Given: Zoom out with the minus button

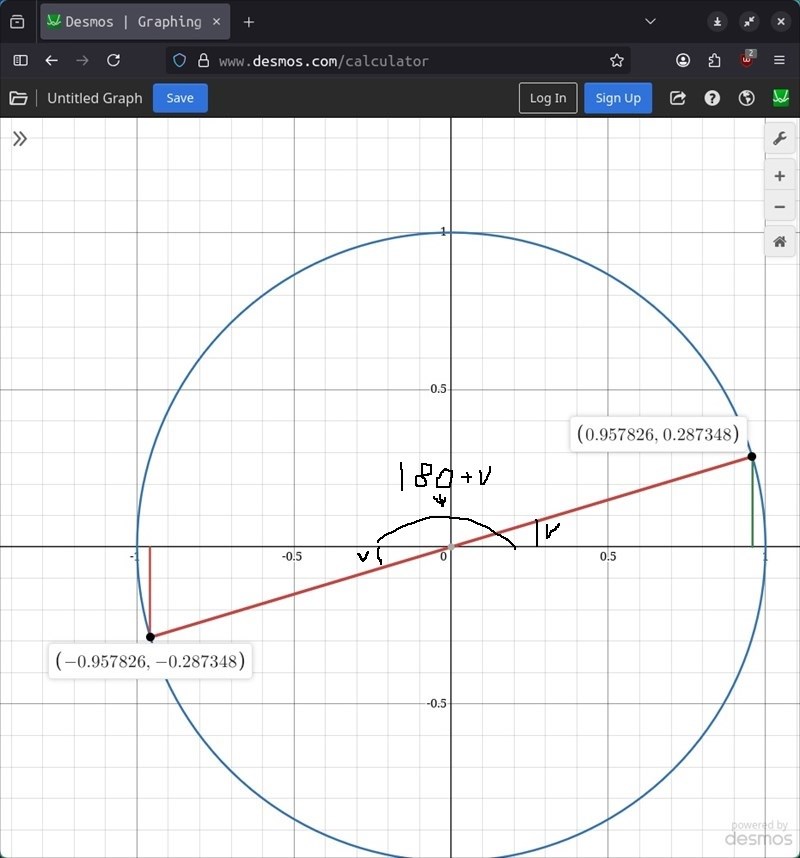Looking at the screenshot, I should pyautogui.click(x=780, y=207).
